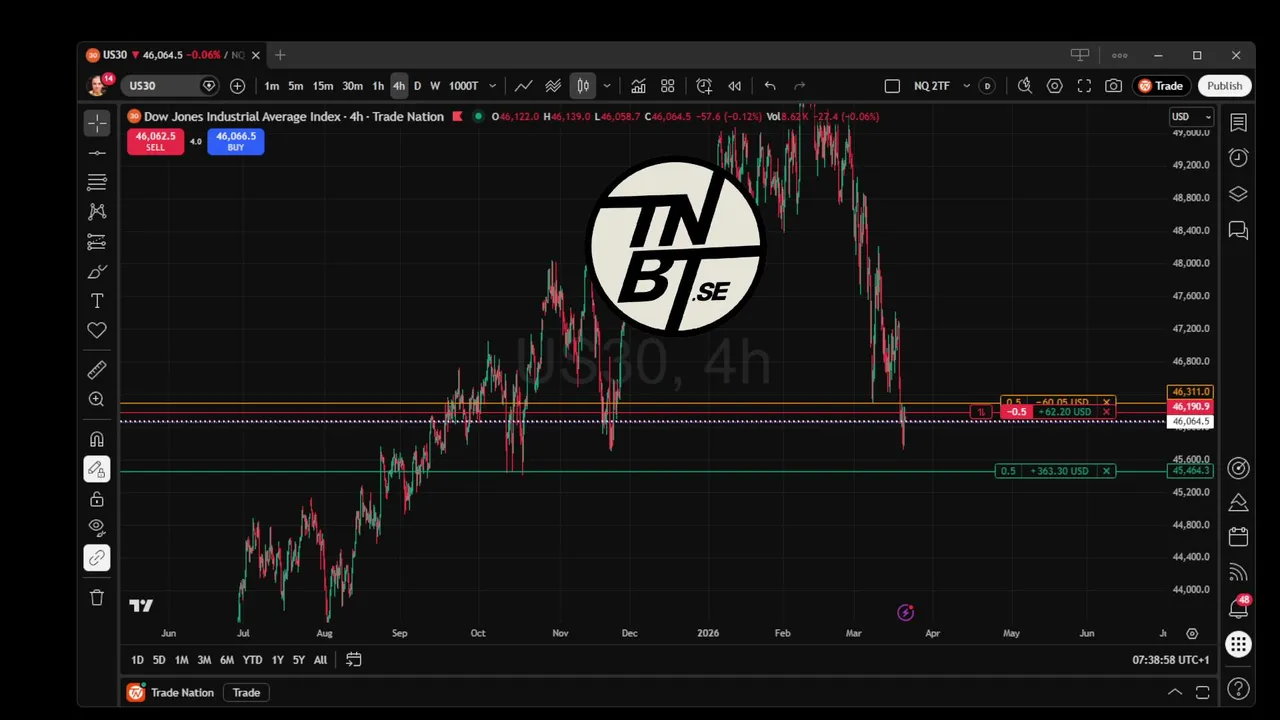Screen dimensions: 1280x720
Task: Select the crosshair cursor tool
Action: (97, 123)
